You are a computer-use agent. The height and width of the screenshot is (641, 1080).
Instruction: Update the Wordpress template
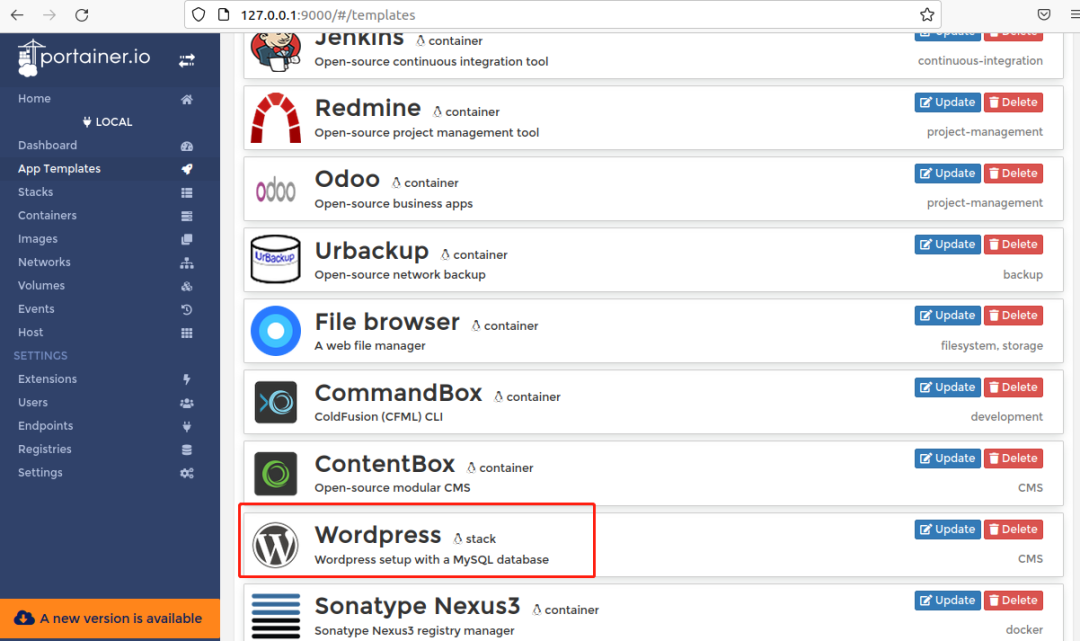pos(947,529)
